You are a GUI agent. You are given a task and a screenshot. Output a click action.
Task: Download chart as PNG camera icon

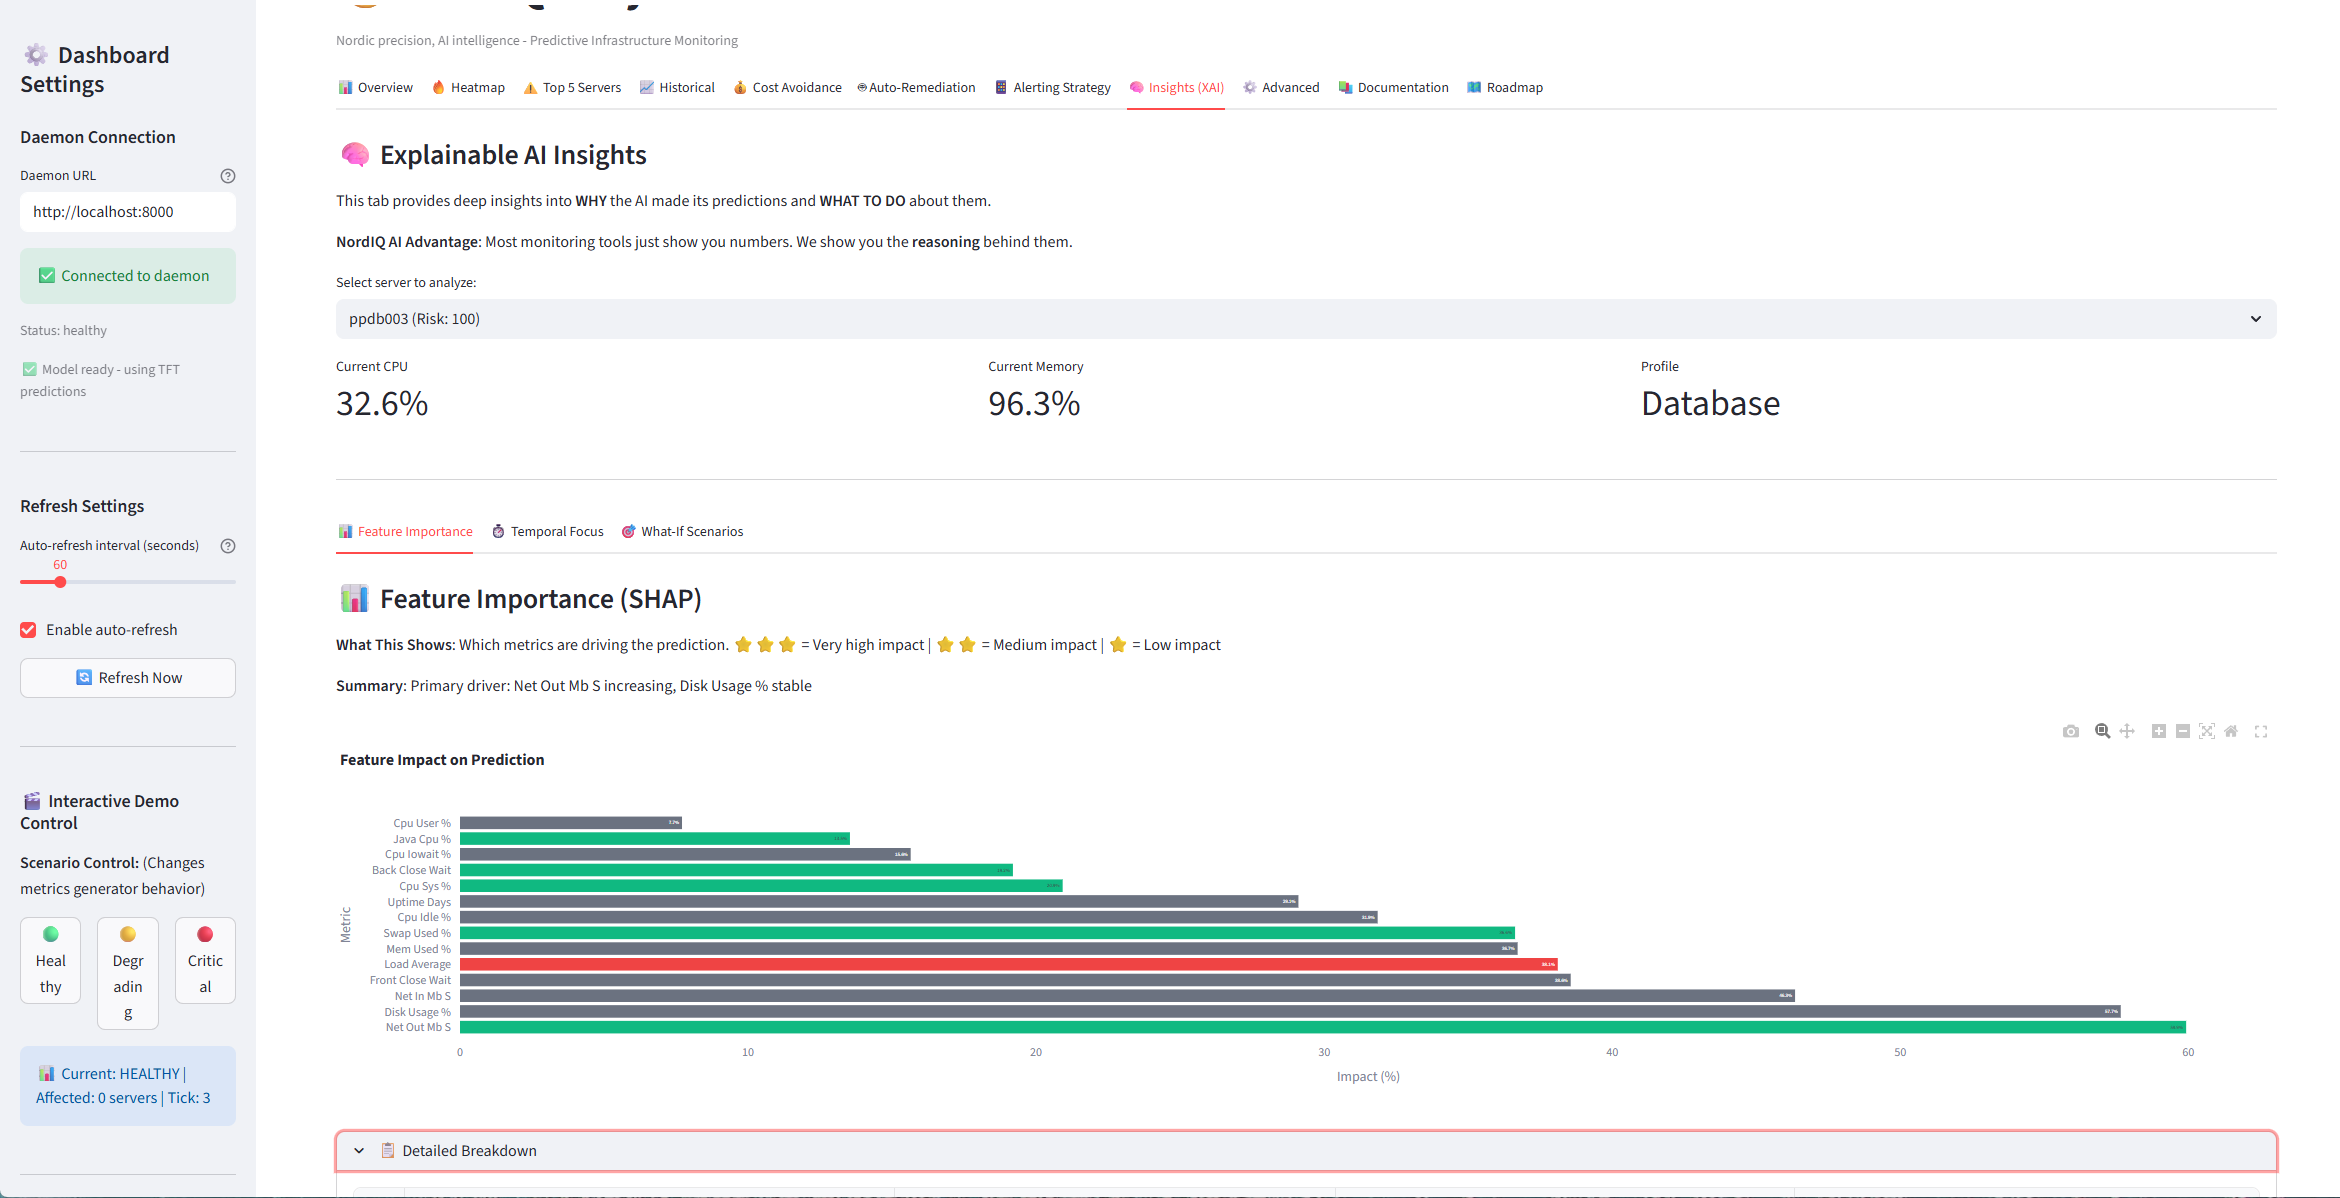pyautogui.click(x=2070, y=731)
